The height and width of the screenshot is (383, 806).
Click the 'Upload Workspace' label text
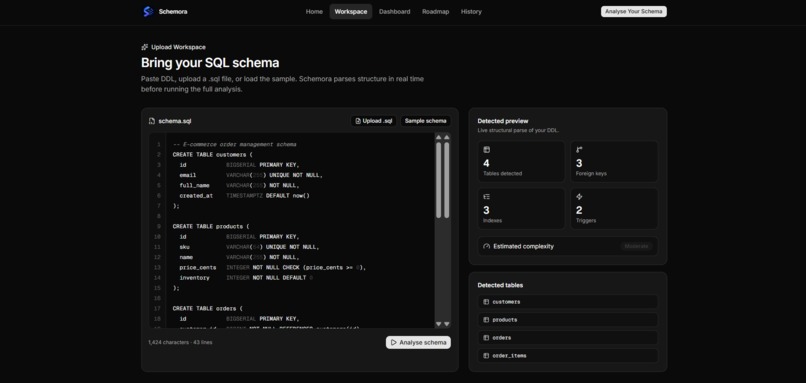(x=178, y=47)
